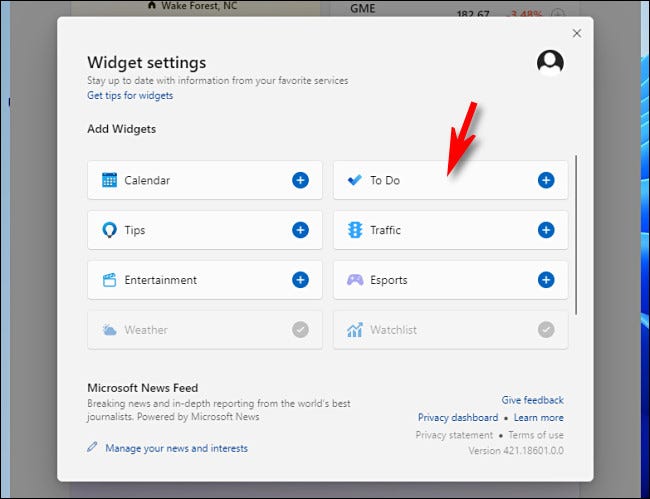Add the Calendar widget with plus button
Image resolution: width=650 pixels, height=499 pixels.
(x=300, y=180)
